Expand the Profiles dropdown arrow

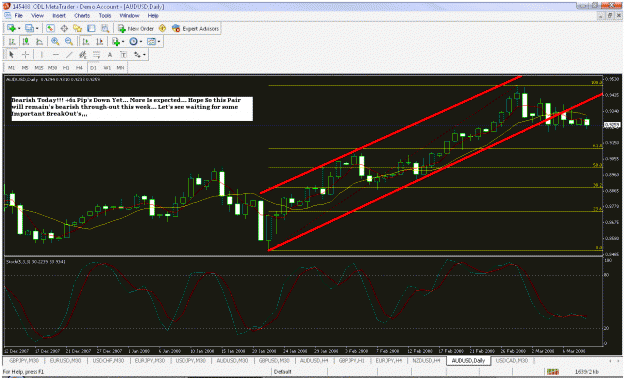click(37, 29)
